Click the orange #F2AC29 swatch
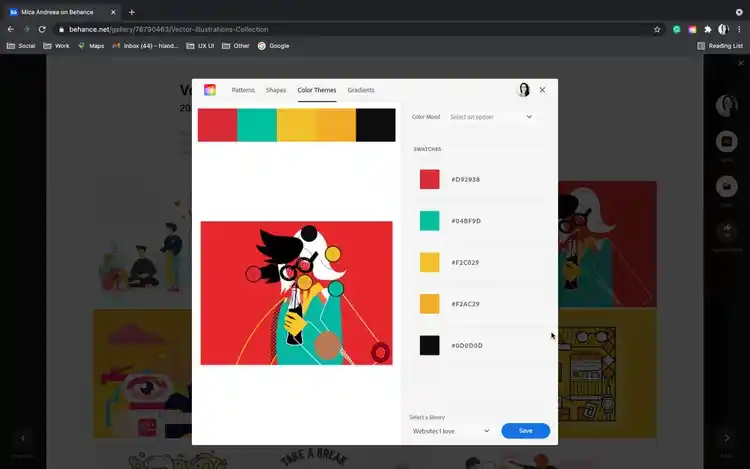The height and width of the screenshot is (469, 750). pyautogui.click(x=430, y=304)
